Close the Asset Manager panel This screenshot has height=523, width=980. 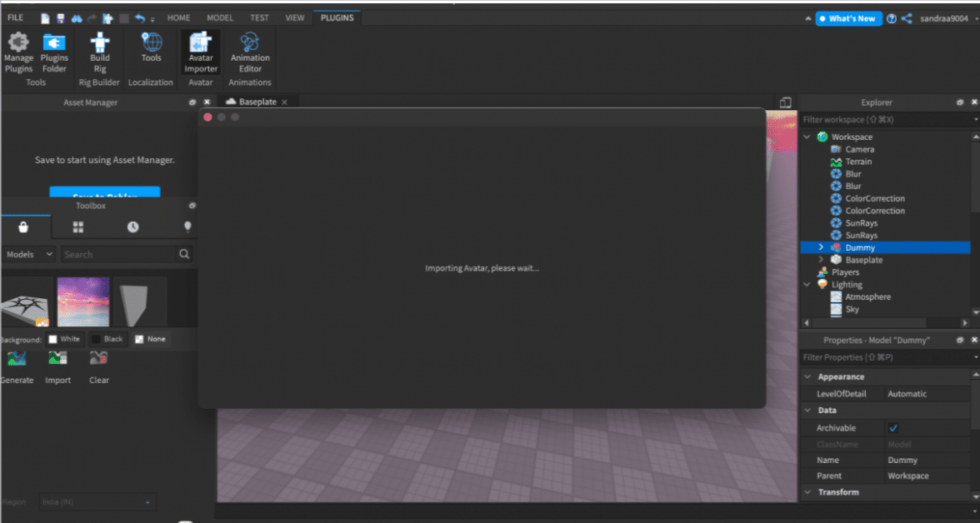pyautogui.click(x=207, y=102)
